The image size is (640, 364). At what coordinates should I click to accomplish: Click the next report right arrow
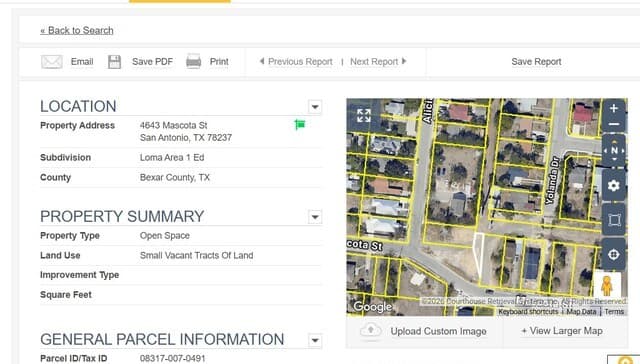coord(404,61)
